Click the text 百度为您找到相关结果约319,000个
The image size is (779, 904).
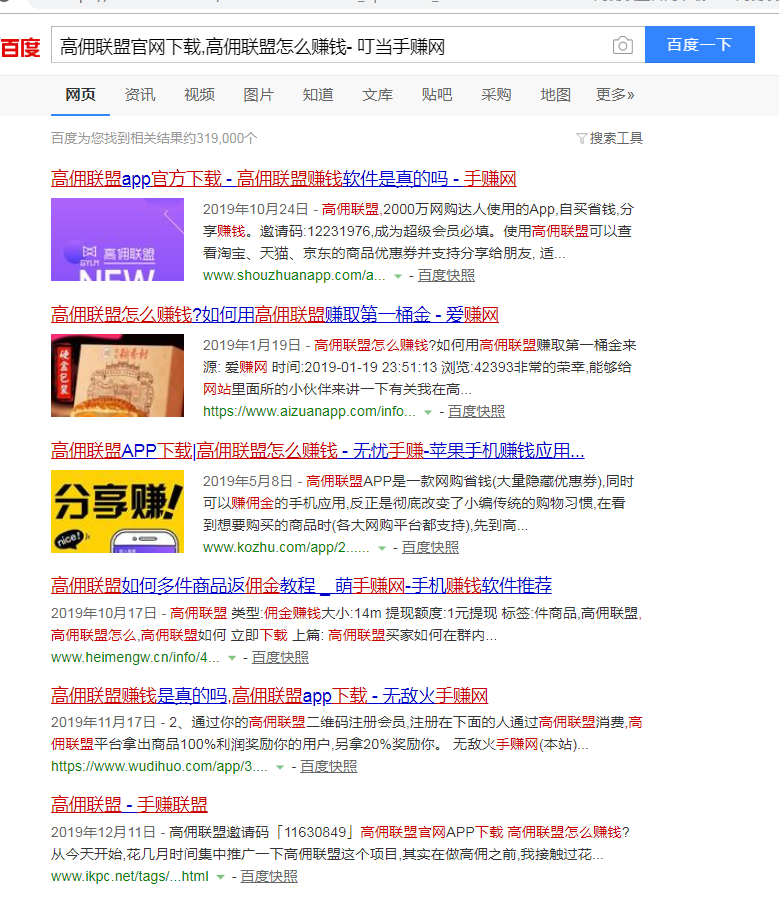[154, 138]
